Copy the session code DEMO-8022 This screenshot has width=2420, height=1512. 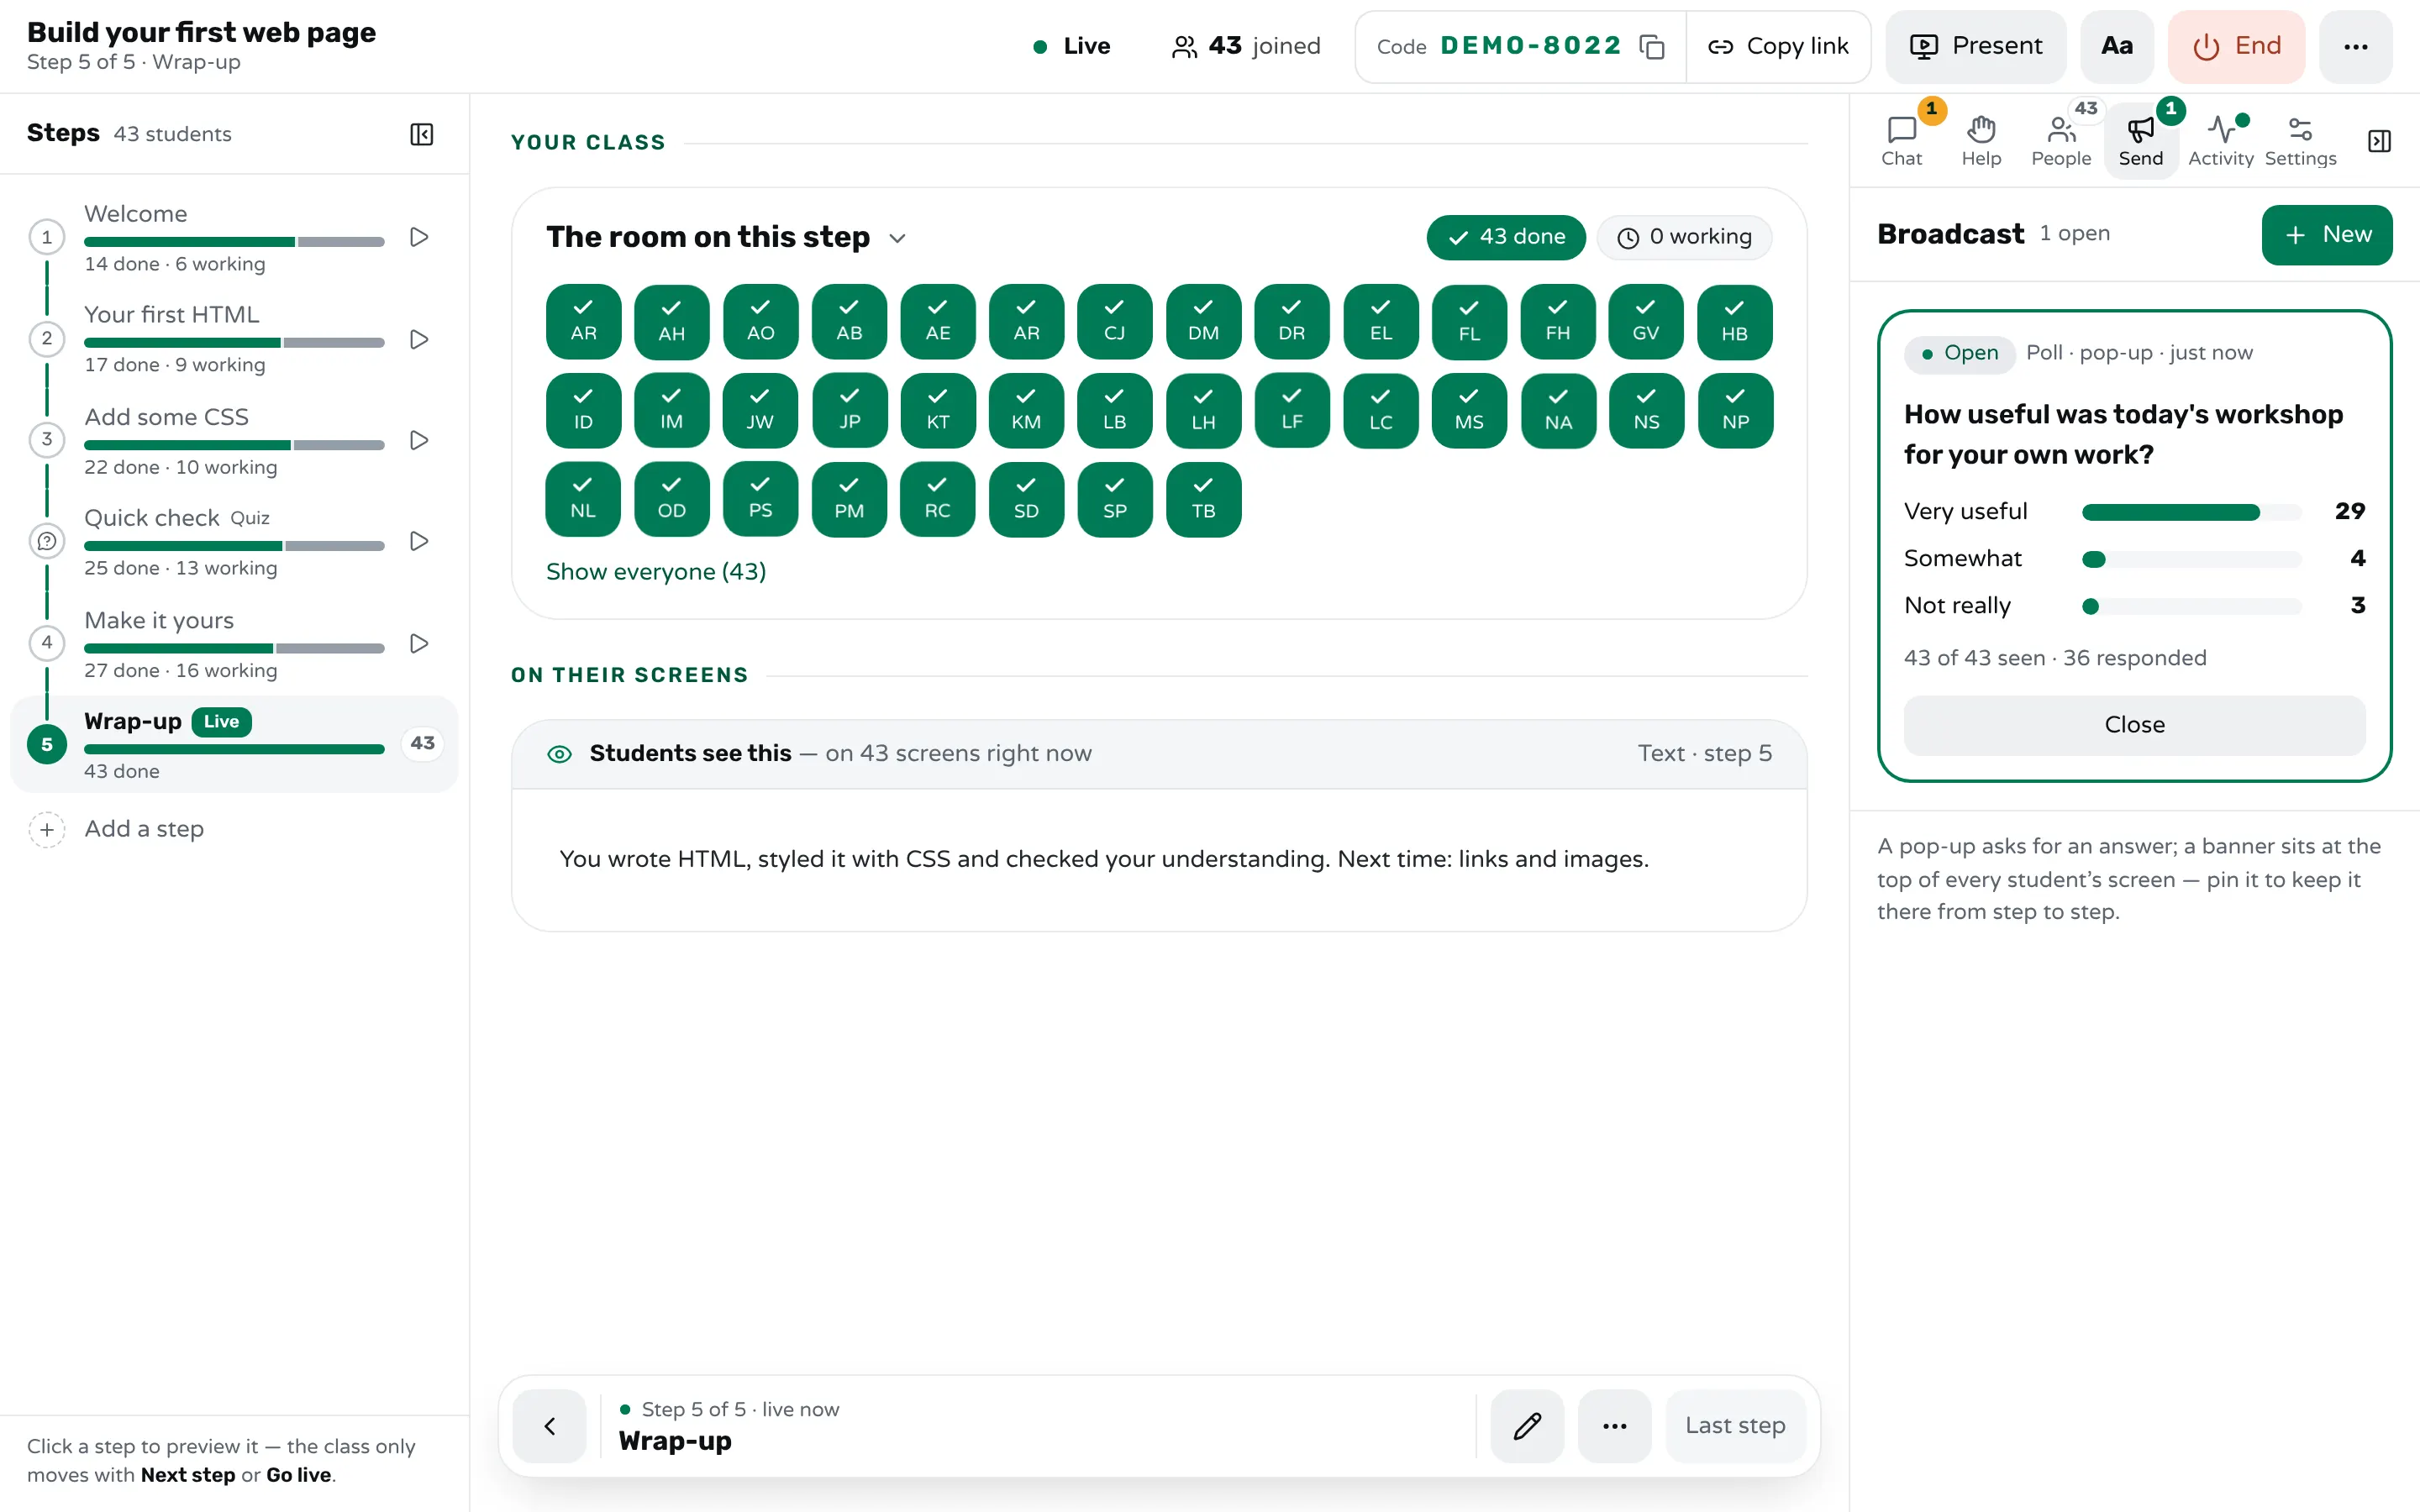[1651, 47]
